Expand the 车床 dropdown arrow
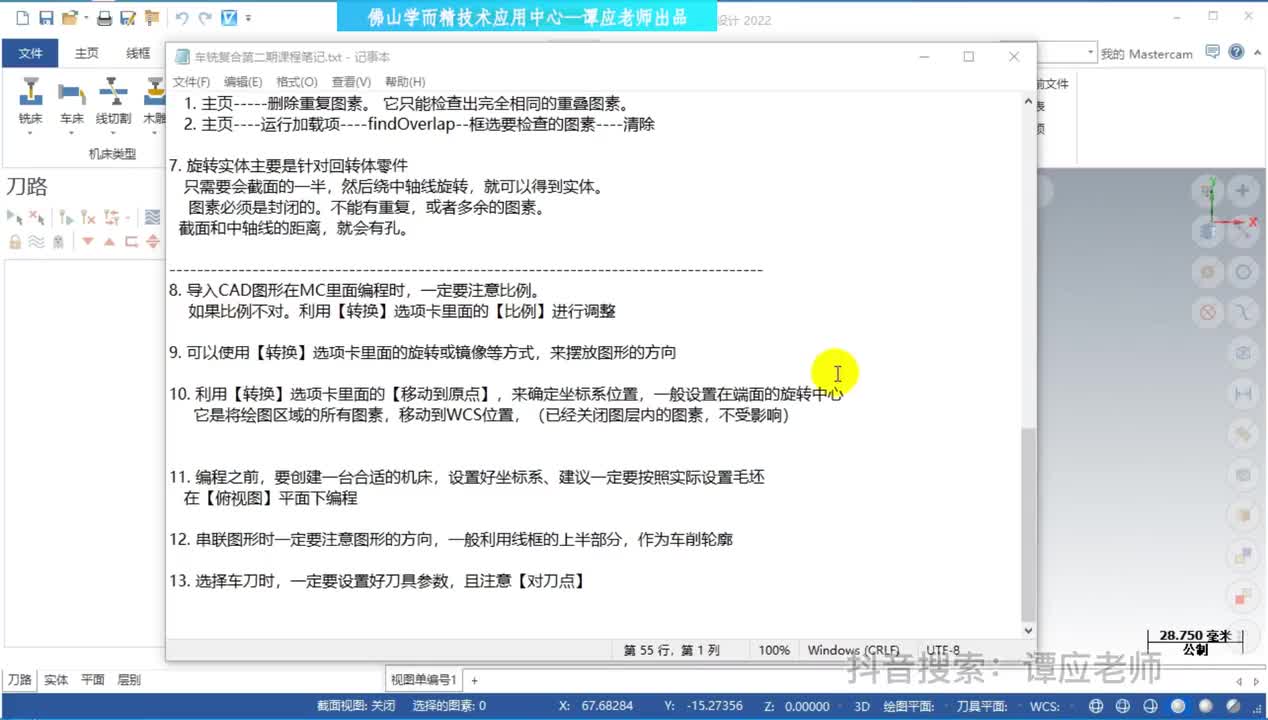Viewport: 1268px width, 720px height. tap(71, 132)
